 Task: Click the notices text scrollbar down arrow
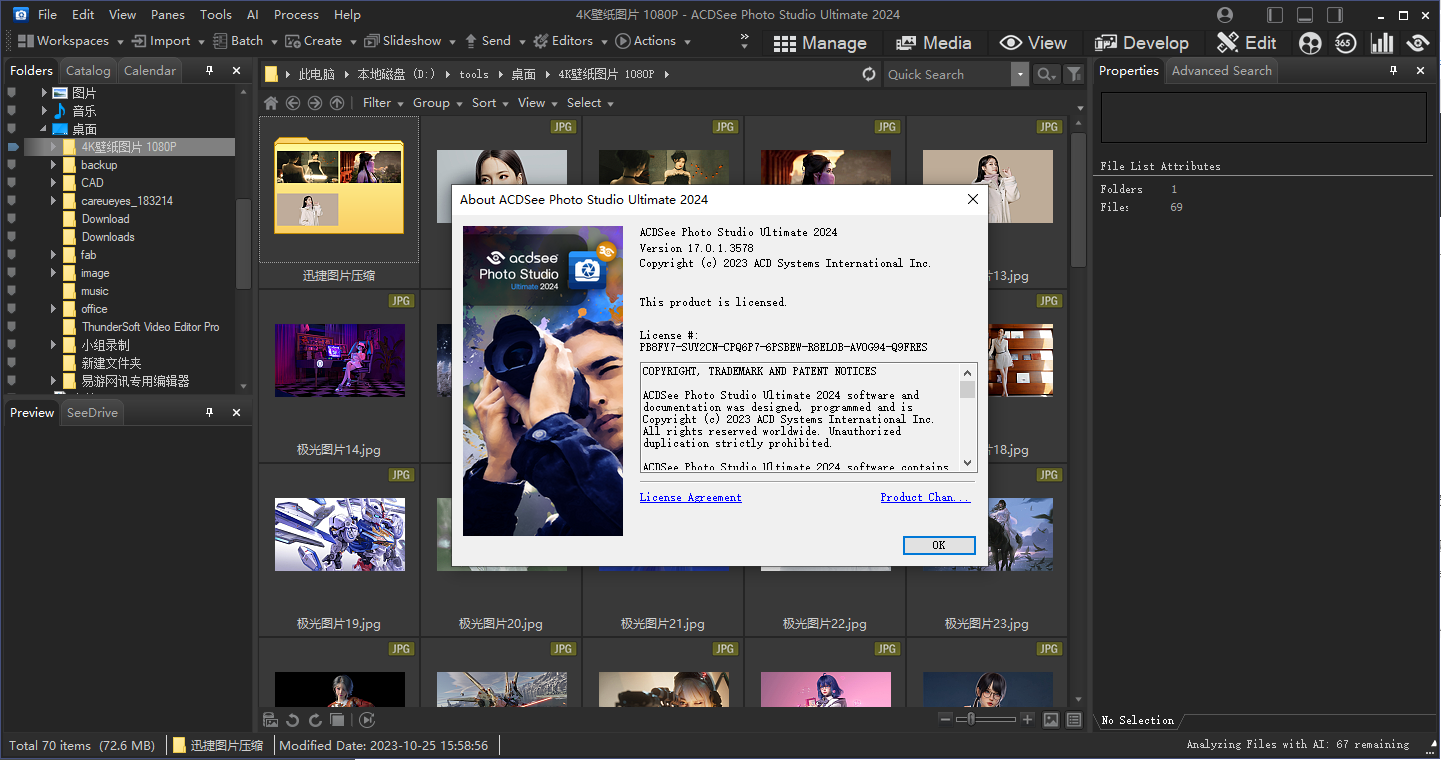(x=967, y=463)
